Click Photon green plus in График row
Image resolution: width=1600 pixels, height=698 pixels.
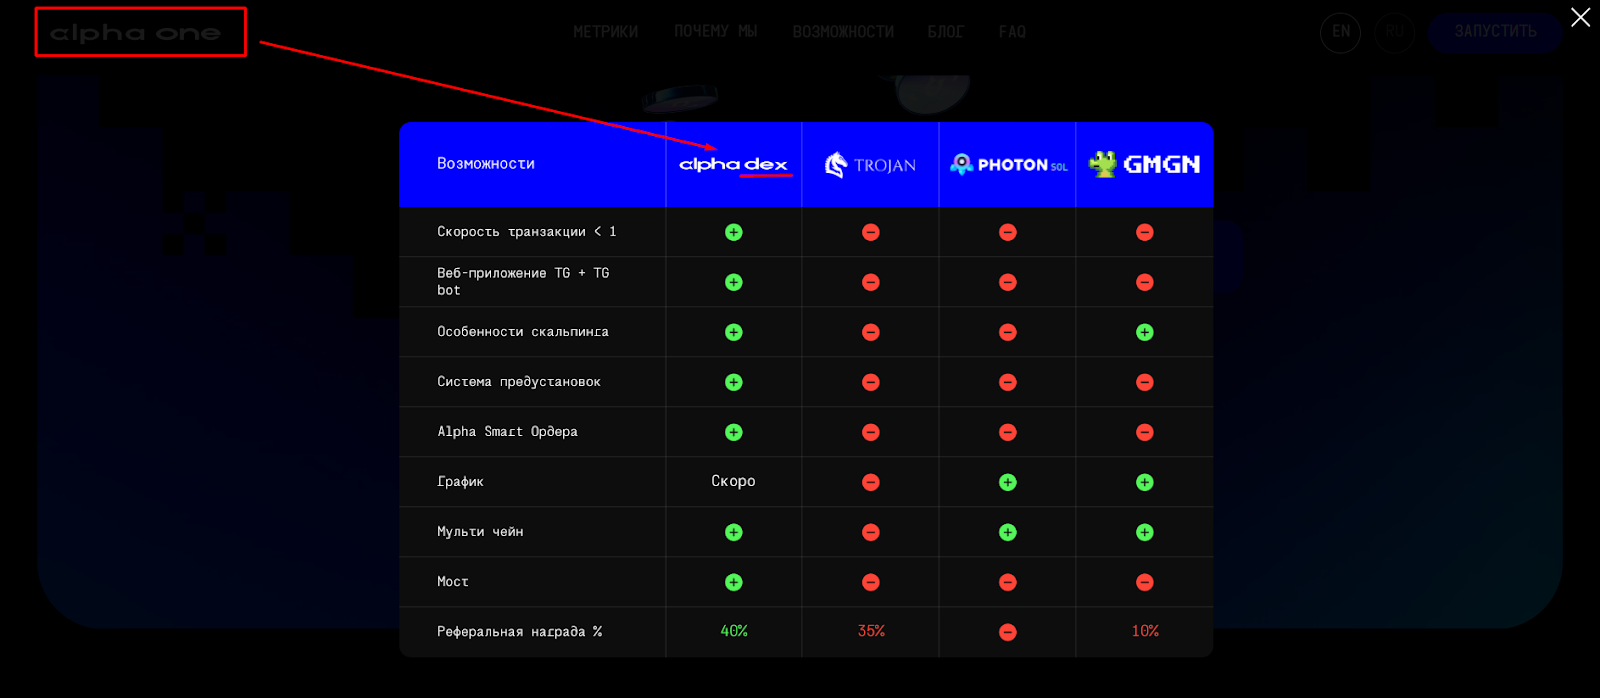click(x=1008, y=482)
